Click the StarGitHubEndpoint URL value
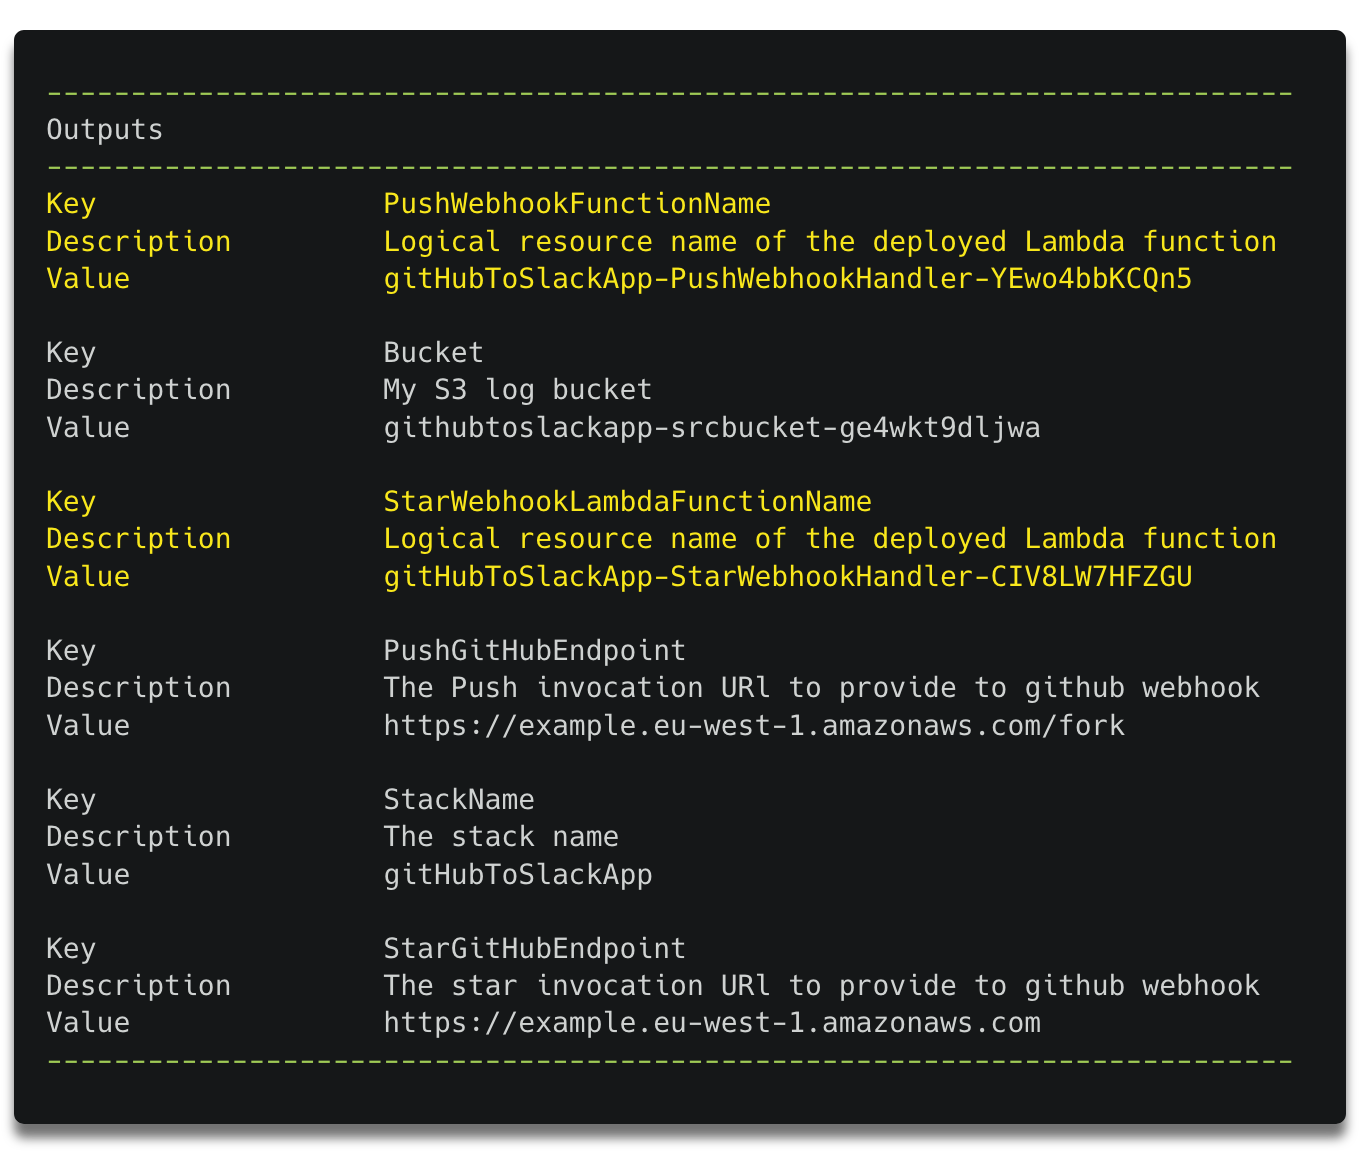Screen dimensions: 1360x1154 (x=712, y=1023)
